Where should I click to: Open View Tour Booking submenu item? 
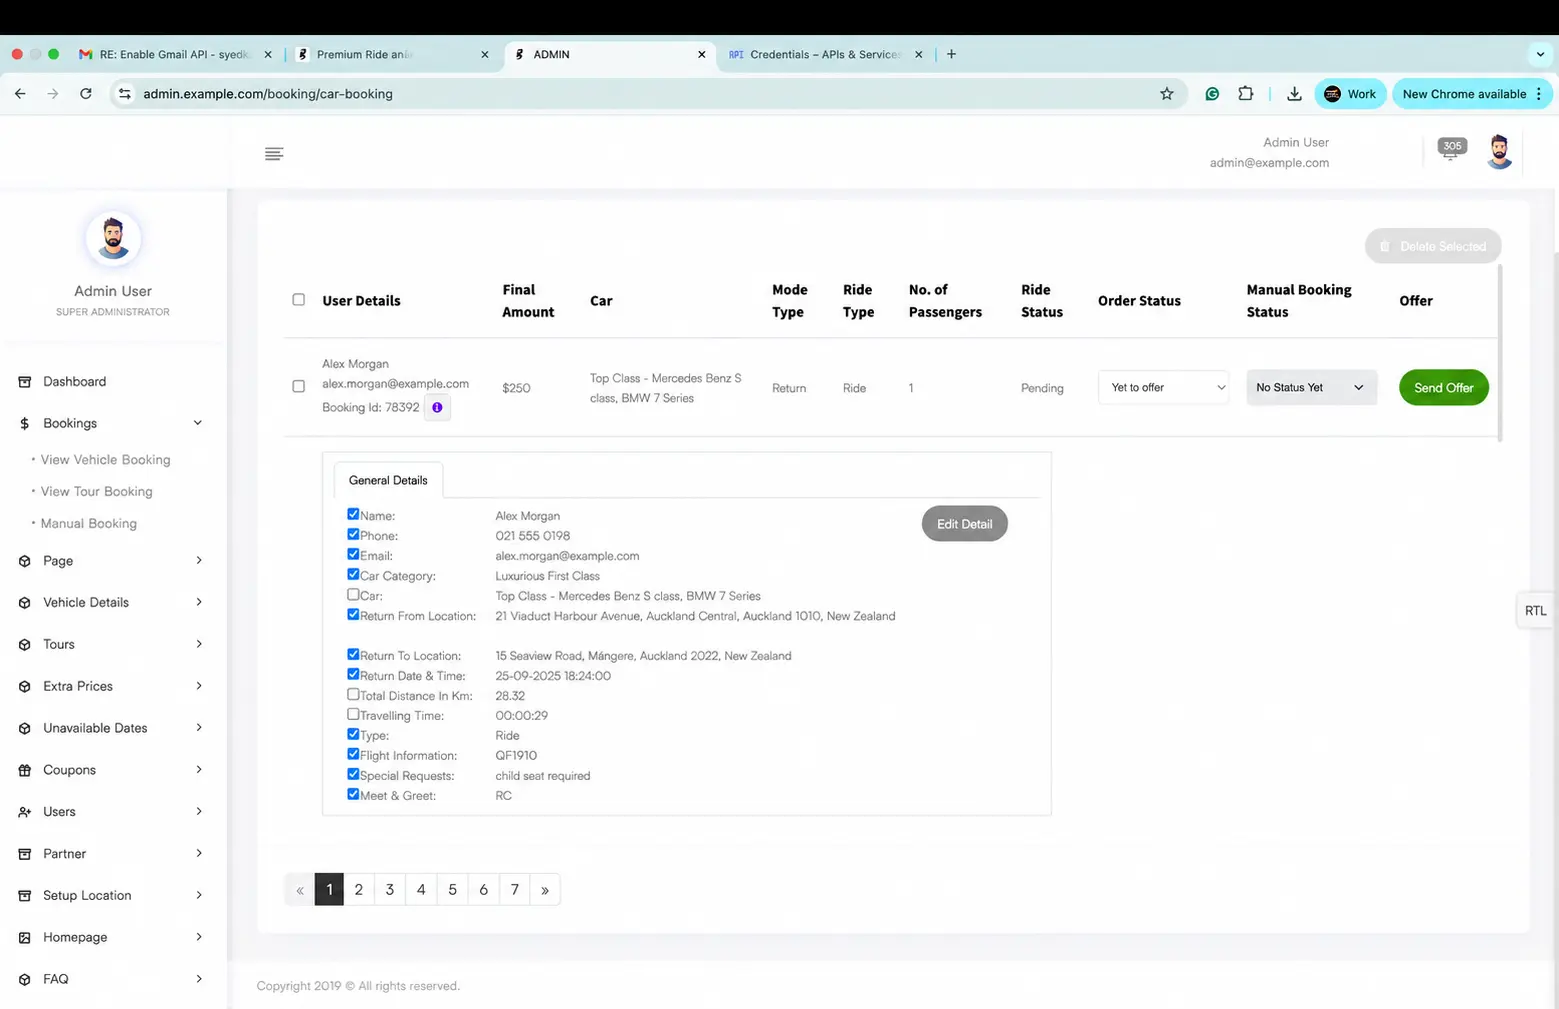97,492
